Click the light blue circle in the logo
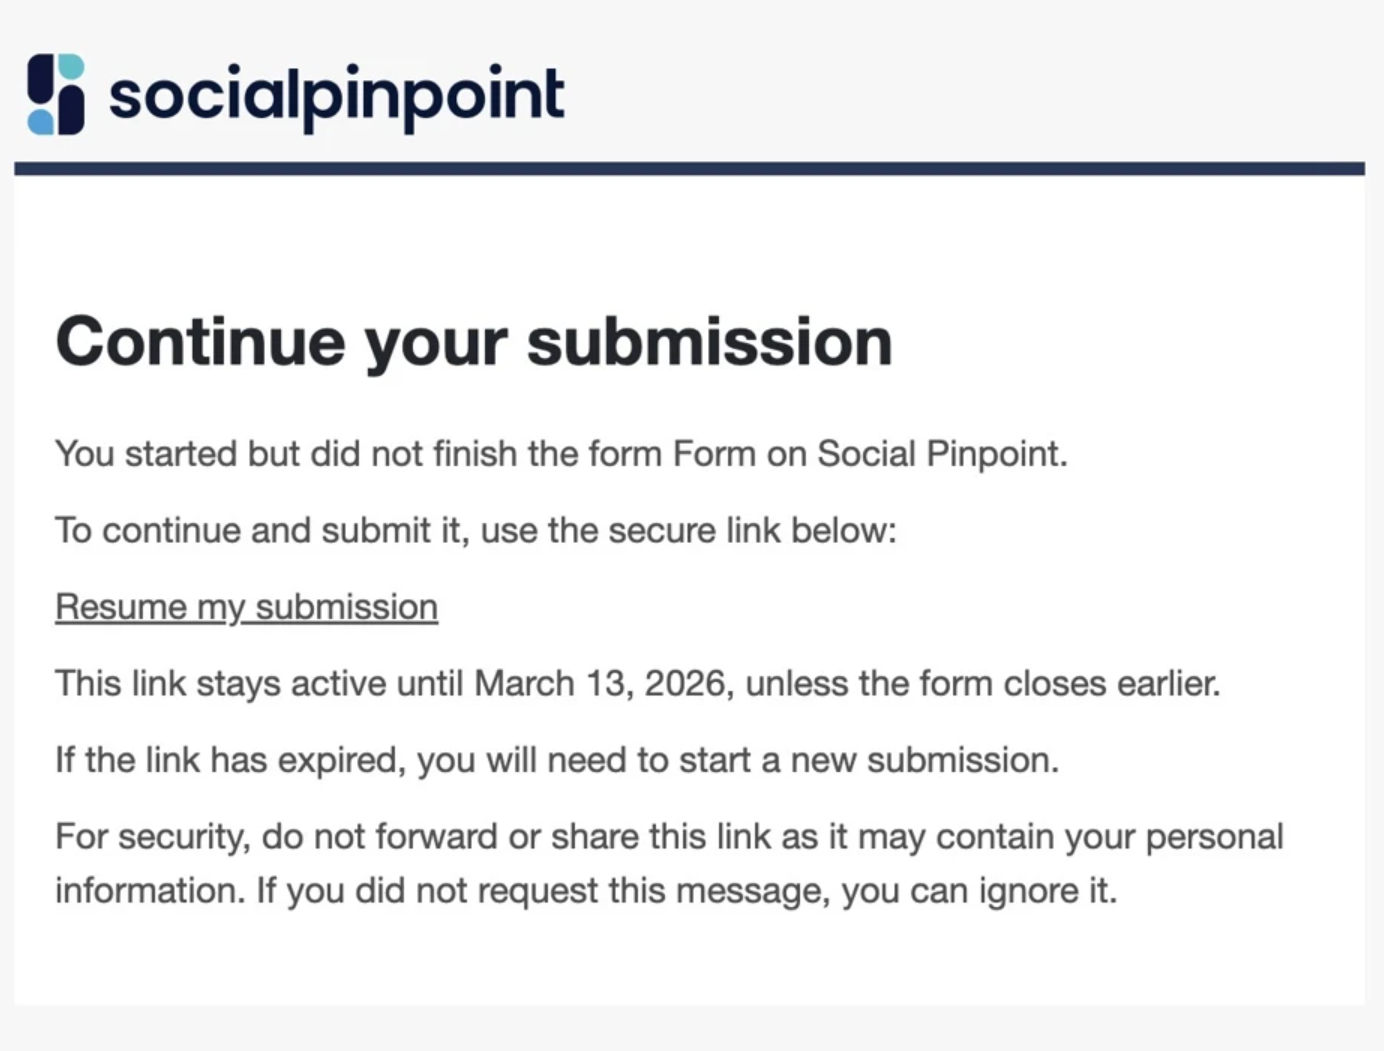This screenshot has height=1051, width=1384. pos(41,122)
